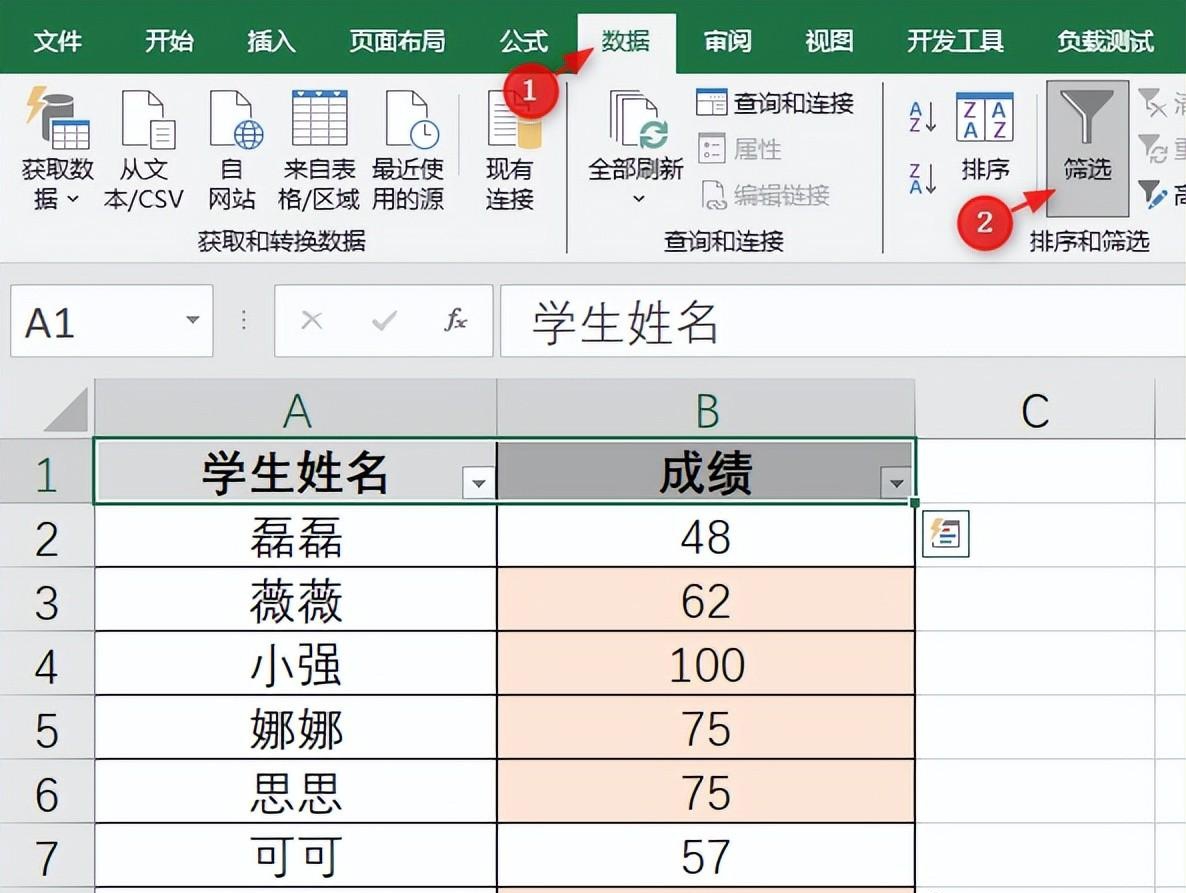This screenshot has height=893, width=1186.
Task: Sort descending with the Z-A icon
Action: coord(923,178)
